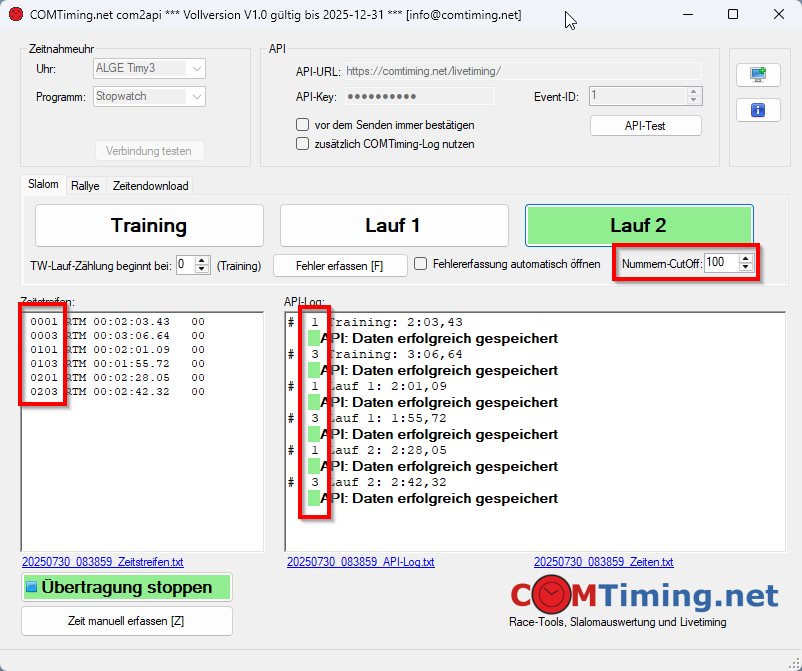Viewport: 802px width, 671px height.
Task: Click API-Log entry 'Lauf 2: 2:42,32'
Action: point(387,482)
